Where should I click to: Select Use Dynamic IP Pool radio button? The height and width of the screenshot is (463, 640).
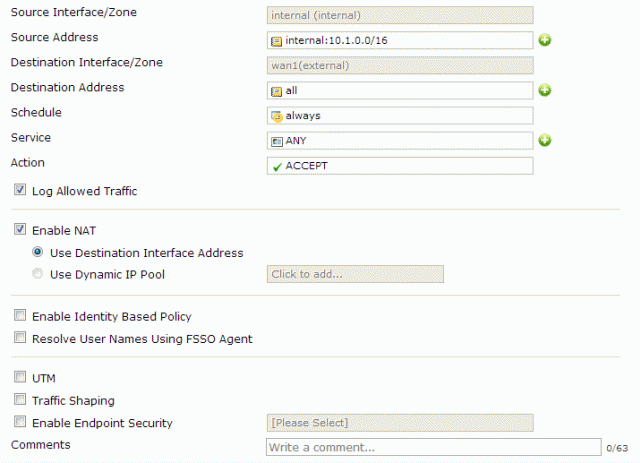pyautogui.click(x=38, y=274)
